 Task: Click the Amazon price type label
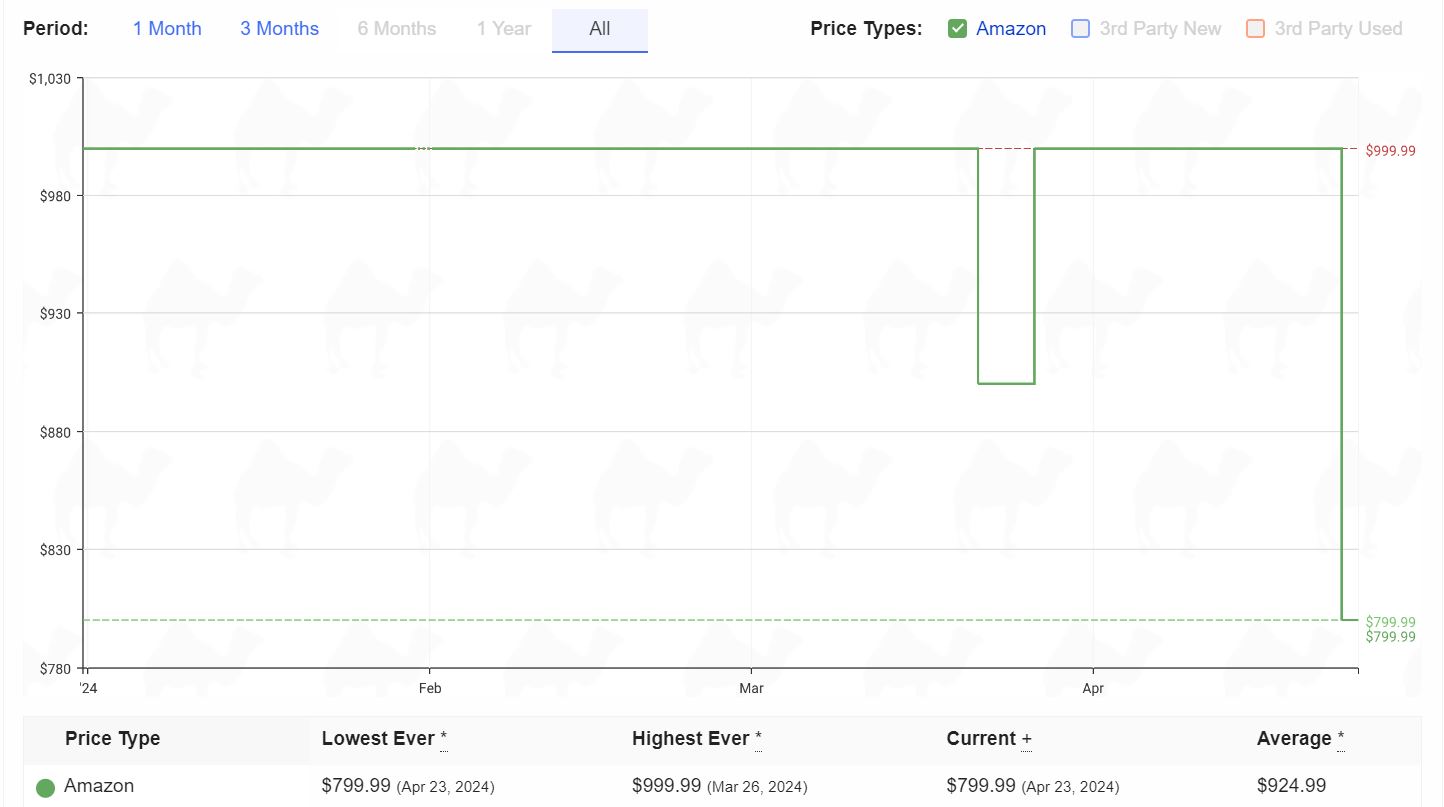(1011, 29)
